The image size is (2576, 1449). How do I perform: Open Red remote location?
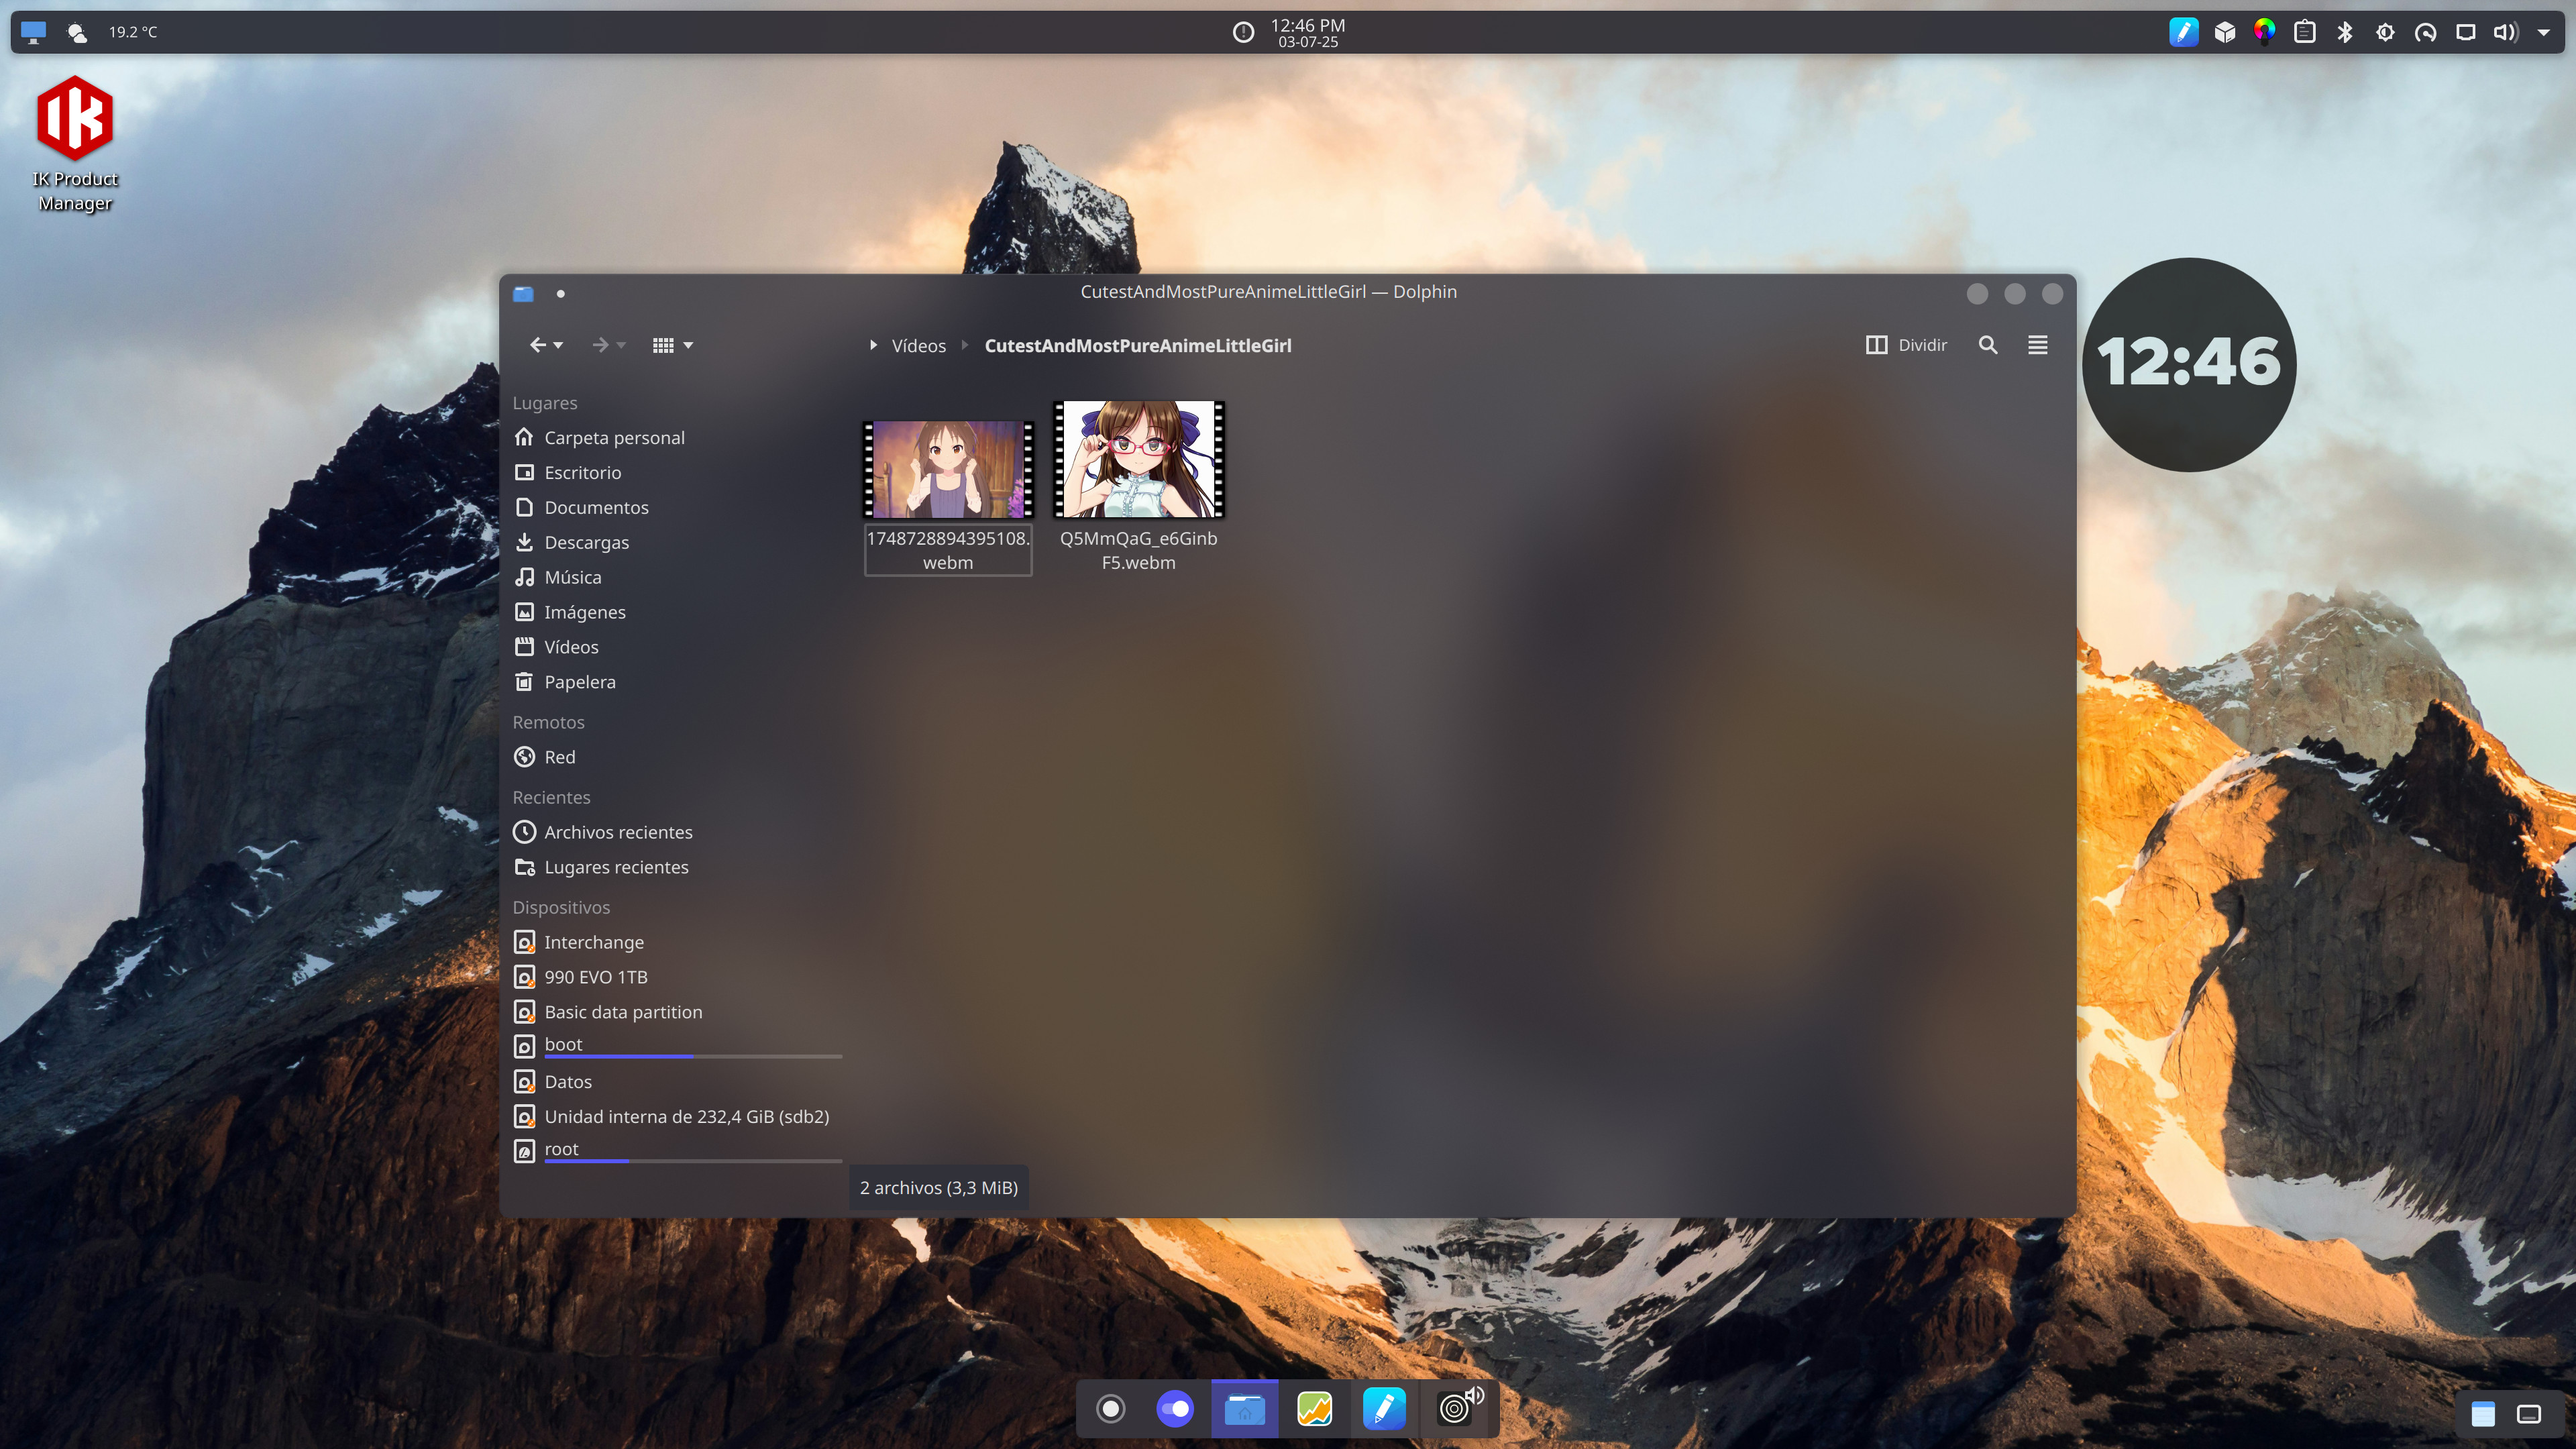676,757
